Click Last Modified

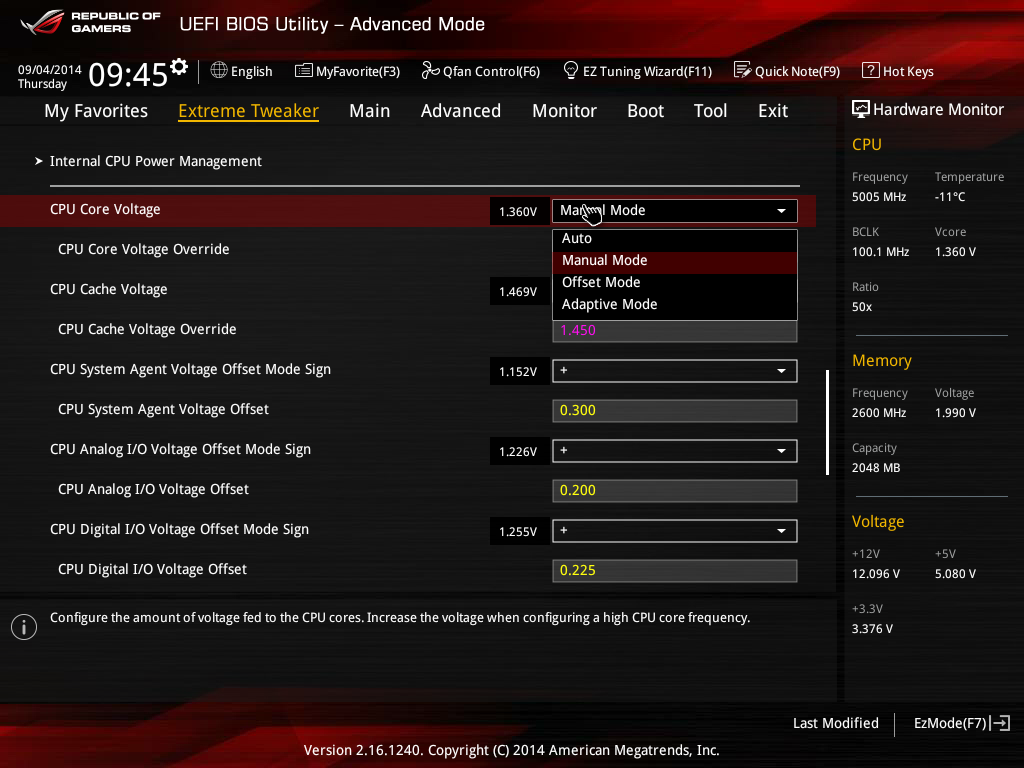[836, 723]
